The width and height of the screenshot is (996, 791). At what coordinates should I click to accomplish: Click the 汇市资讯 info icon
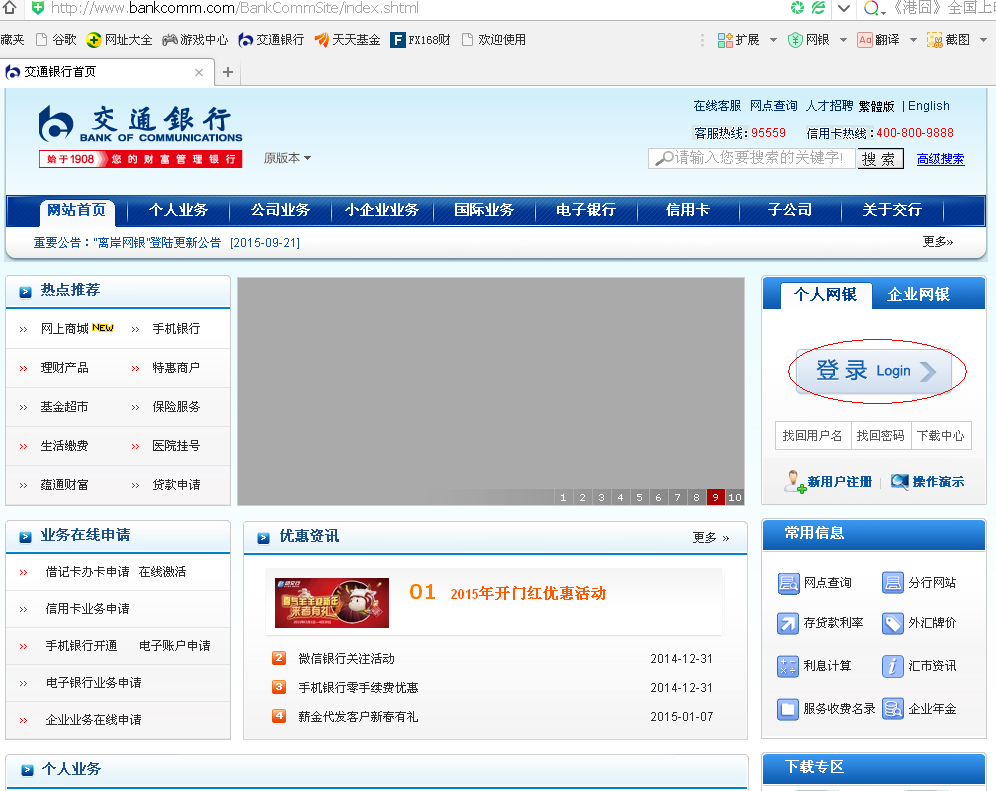click(x=892, y=666)
